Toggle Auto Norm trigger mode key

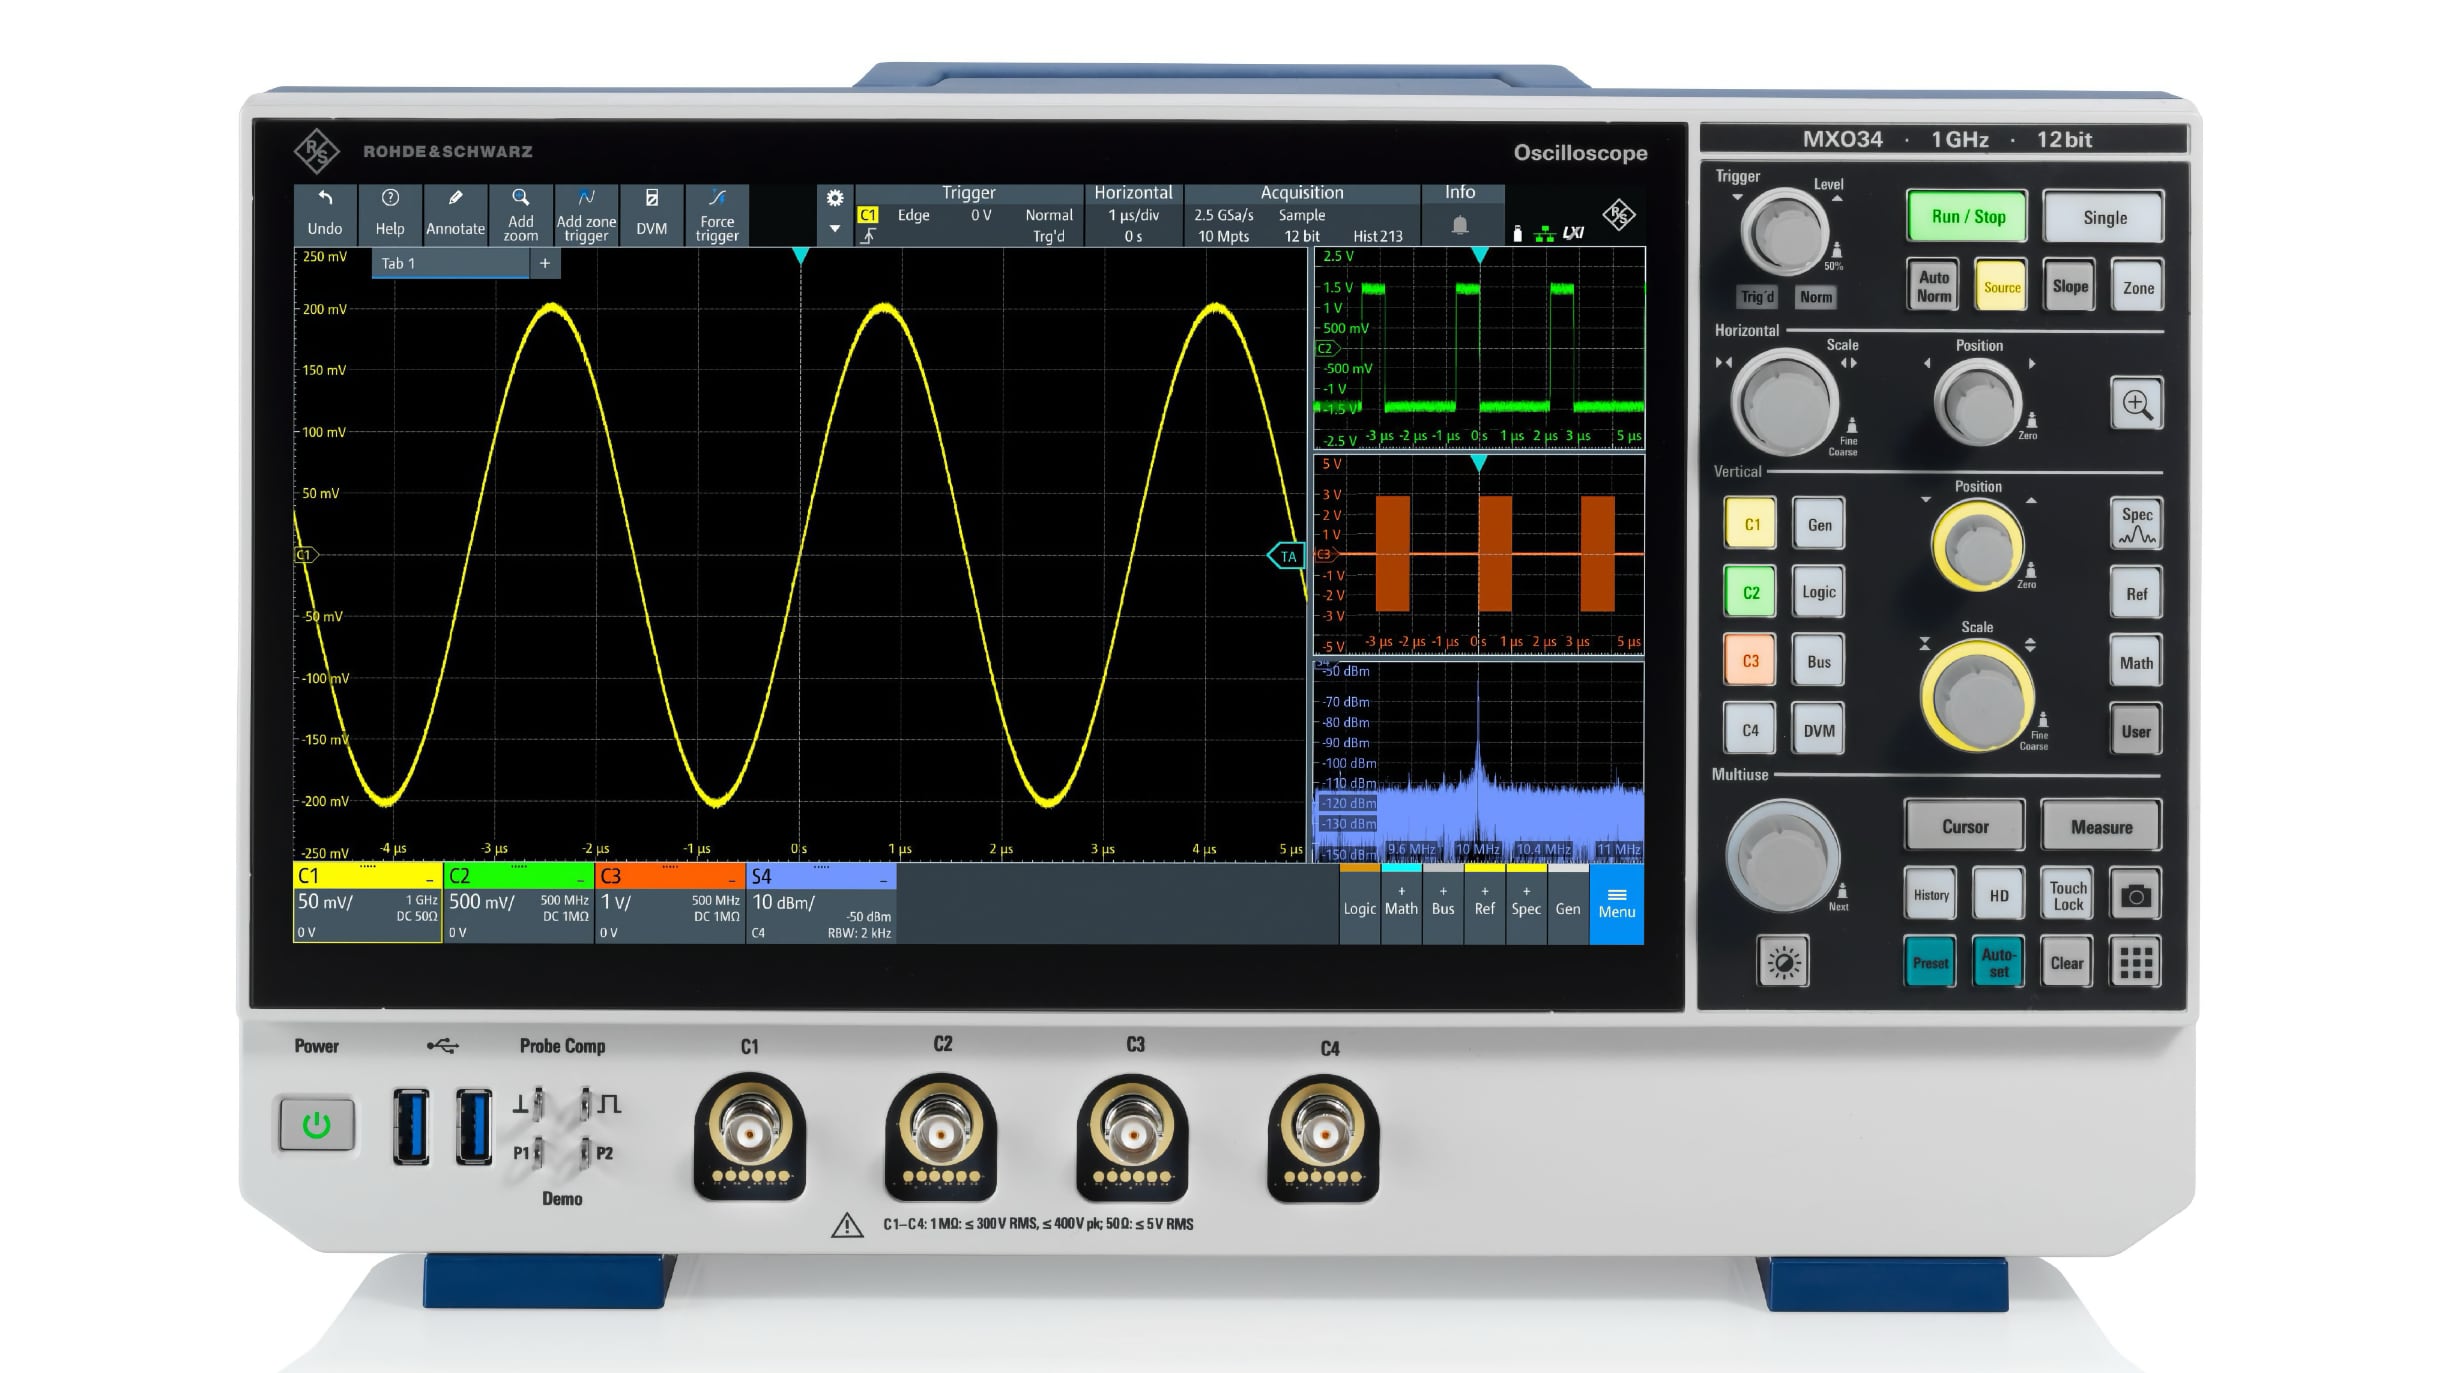pos(1933,286)
